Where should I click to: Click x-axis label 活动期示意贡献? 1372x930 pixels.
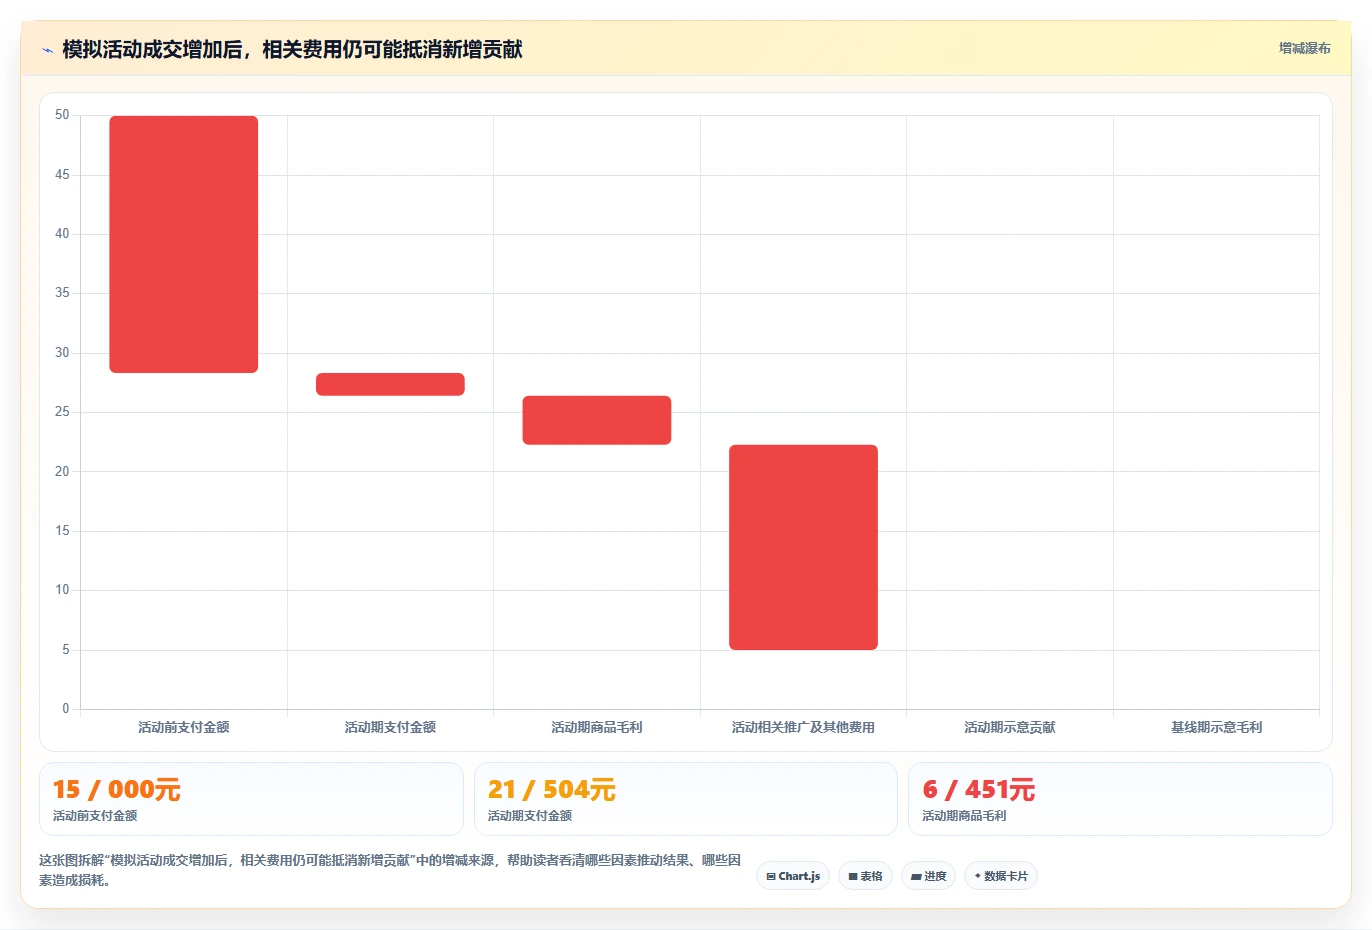[x=1010, y=727]
